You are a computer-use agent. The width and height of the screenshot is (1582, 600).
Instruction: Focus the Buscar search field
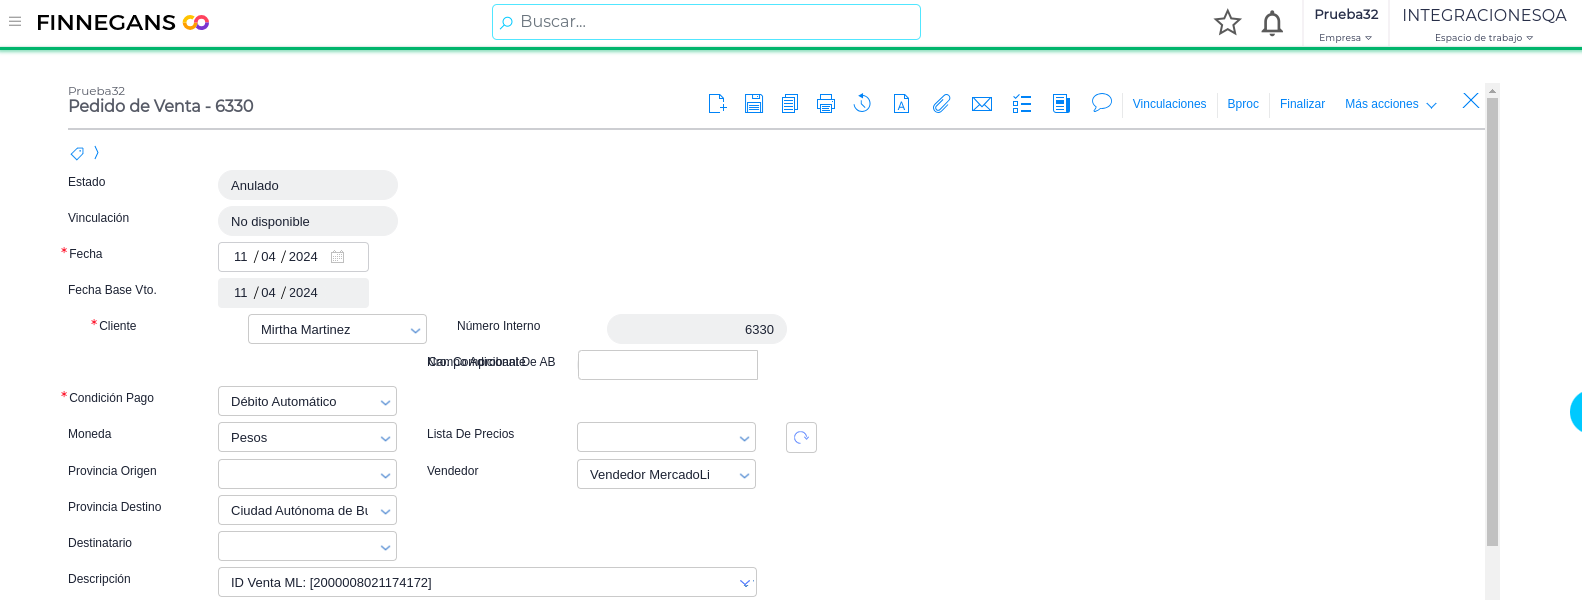[x=706, y=22]
